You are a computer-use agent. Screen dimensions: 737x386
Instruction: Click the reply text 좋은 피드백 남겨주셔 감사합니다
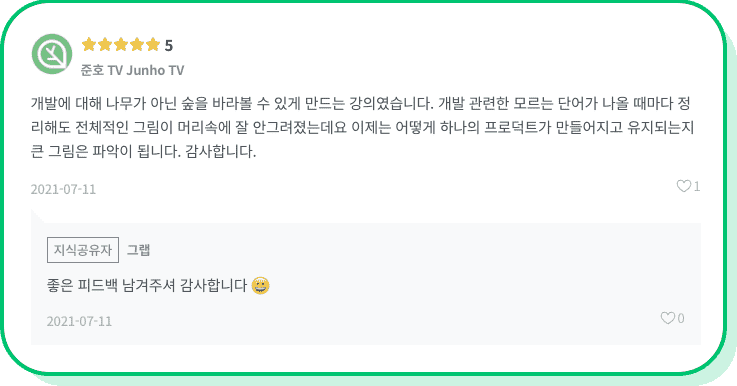tap(147, 285)
